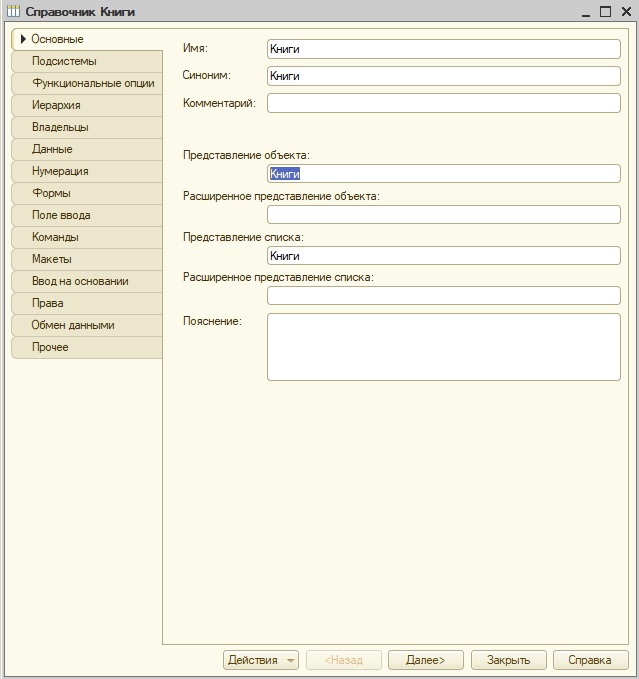Open the Права tab
This screenshot has width=639, height=679.
coord(87,303)
